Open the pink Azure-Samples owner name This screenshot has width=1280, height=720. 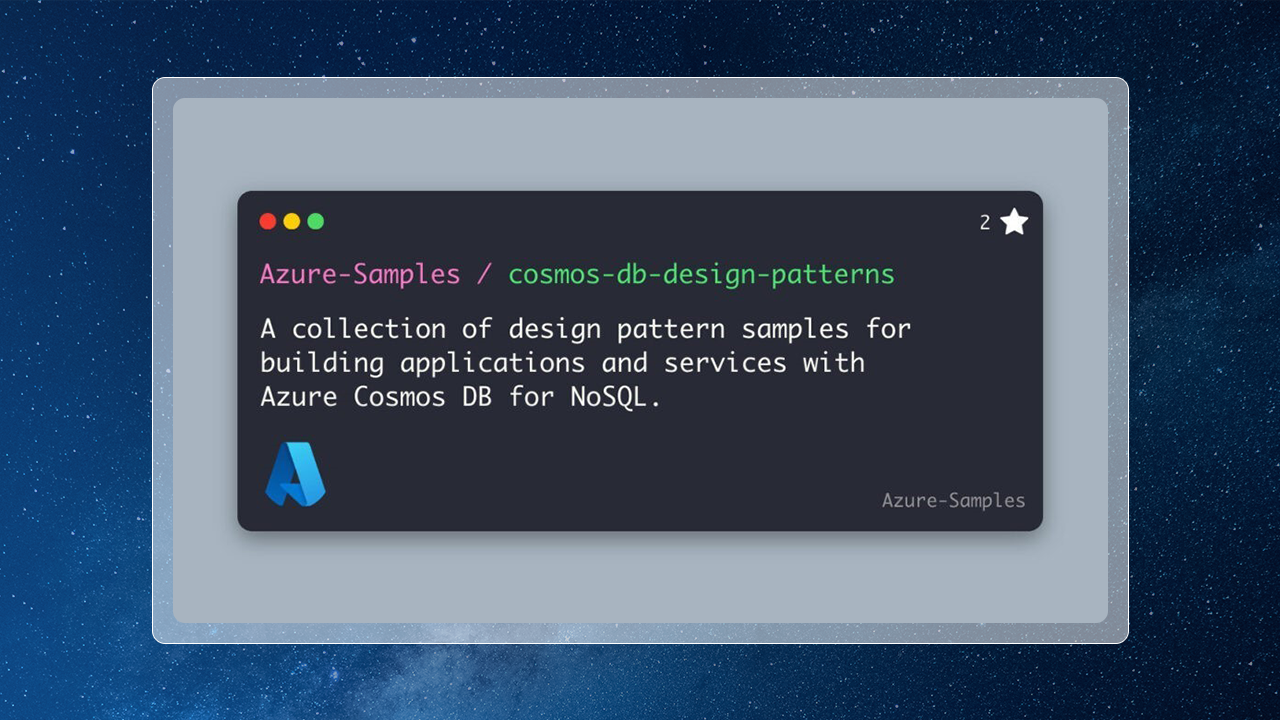tap(360, 274)
